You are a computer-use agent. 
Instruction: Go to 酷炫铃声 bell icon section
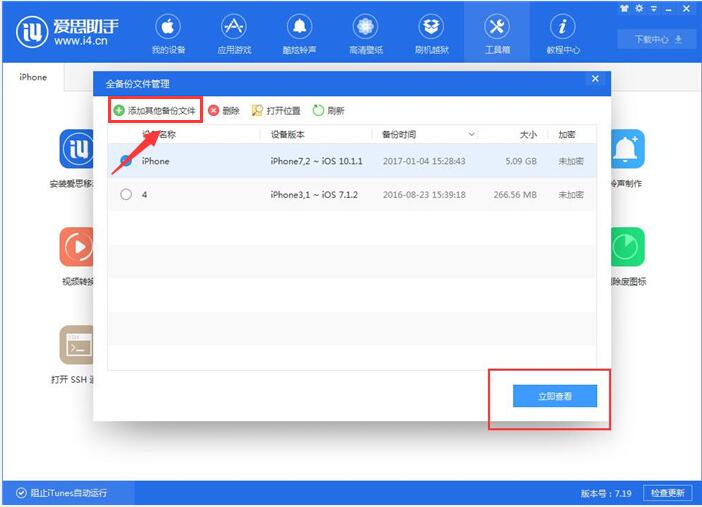coord(299,34)
